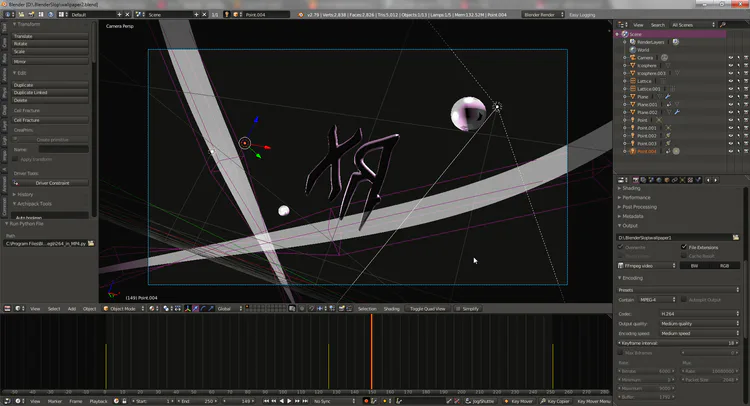Enable the Autosplit Output checkbox
This screenshot has height=406, width=750.
click(x=684, y=299)
